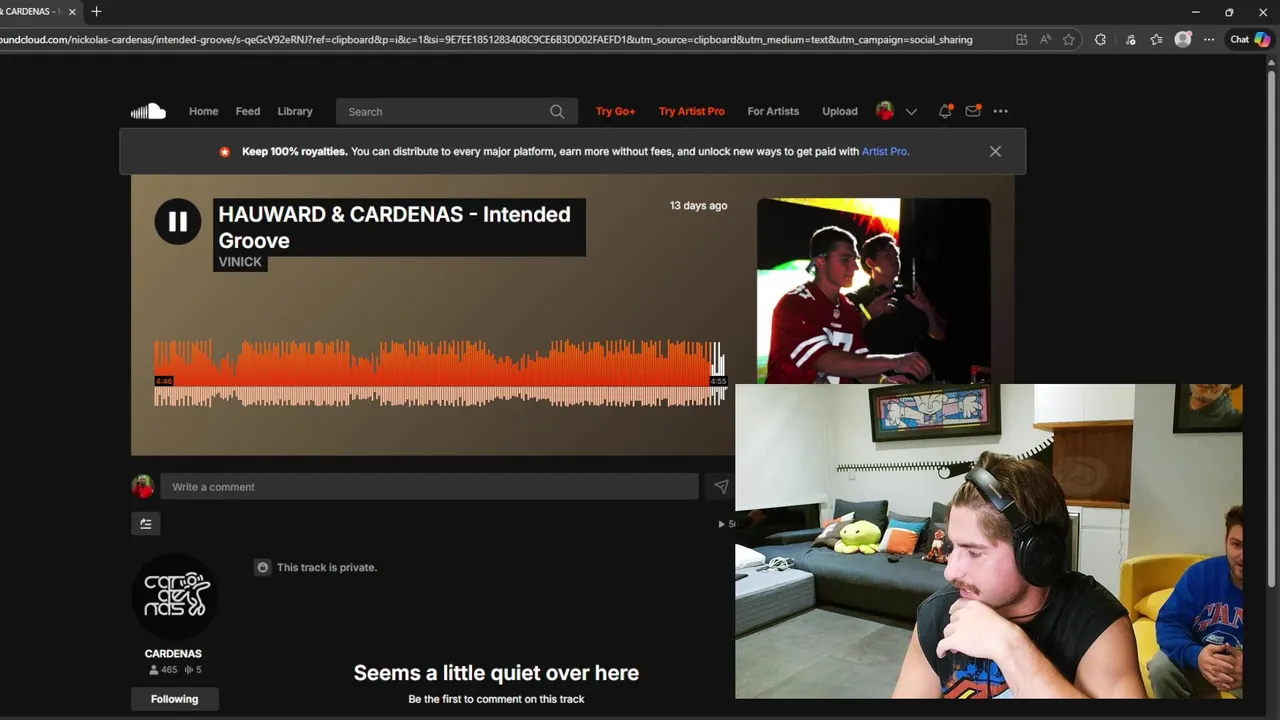Open the favorites list icon
The image size is (1280, 720).
(x=1157, y=40)
